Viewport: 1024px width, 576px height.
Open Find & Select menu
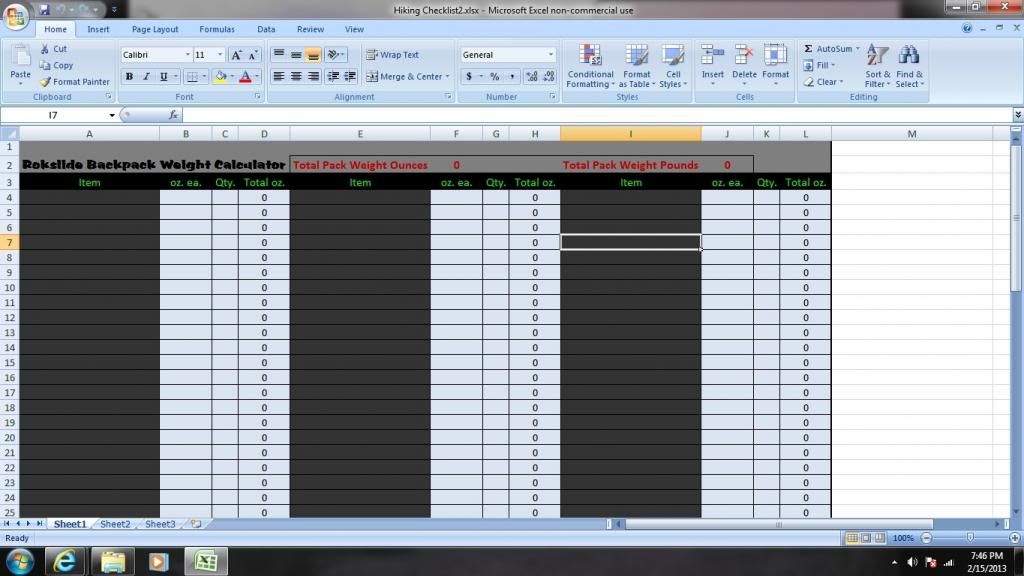click(x=909, y=66)
